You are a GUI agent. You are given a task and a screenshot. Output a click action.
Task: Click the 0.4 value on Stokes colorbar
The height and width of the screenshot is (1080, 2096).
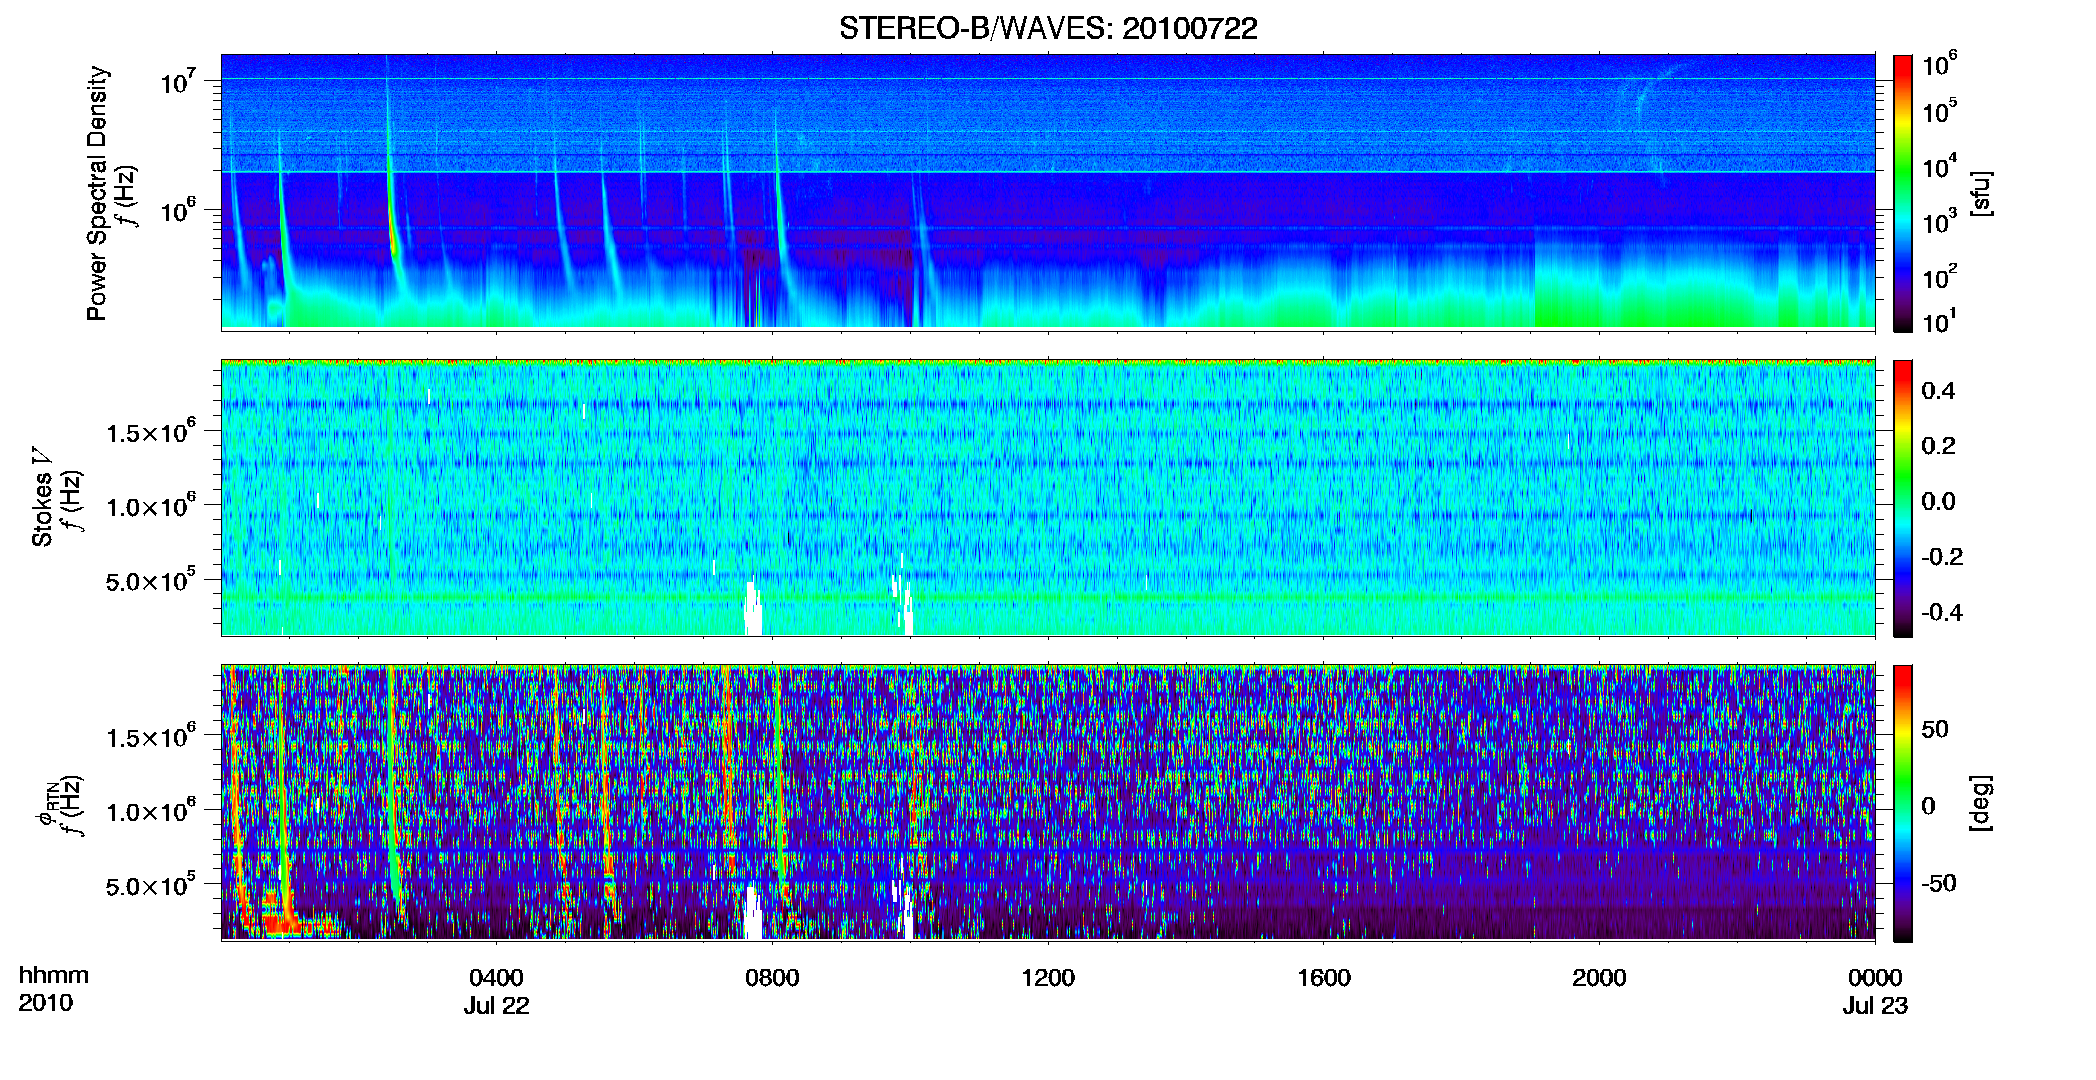pos(1938,391)
